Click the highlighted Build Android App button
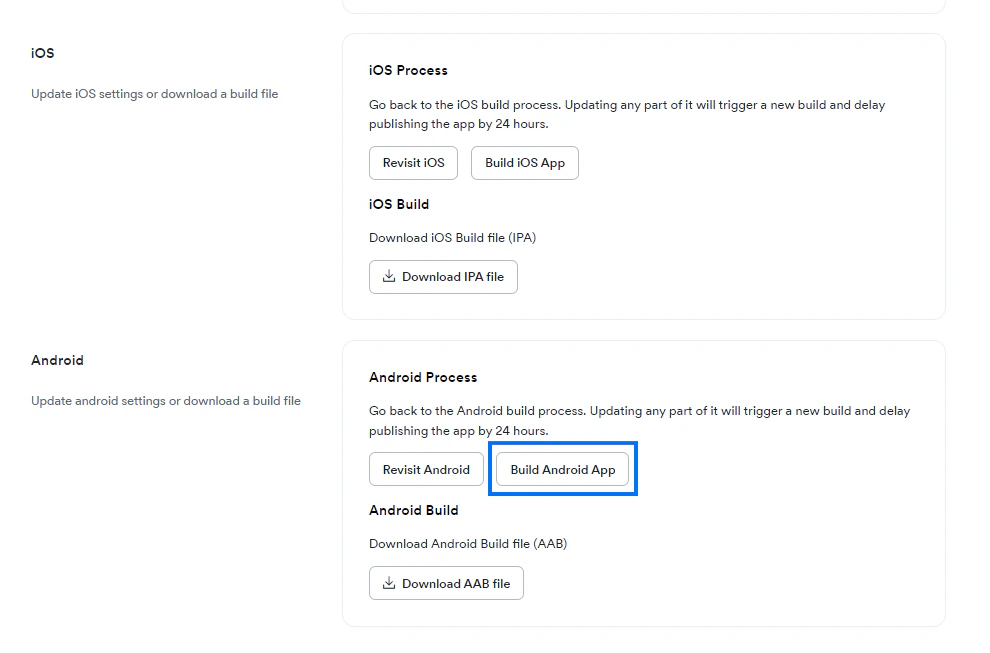990x653 pixels. [x=562, y=468]
